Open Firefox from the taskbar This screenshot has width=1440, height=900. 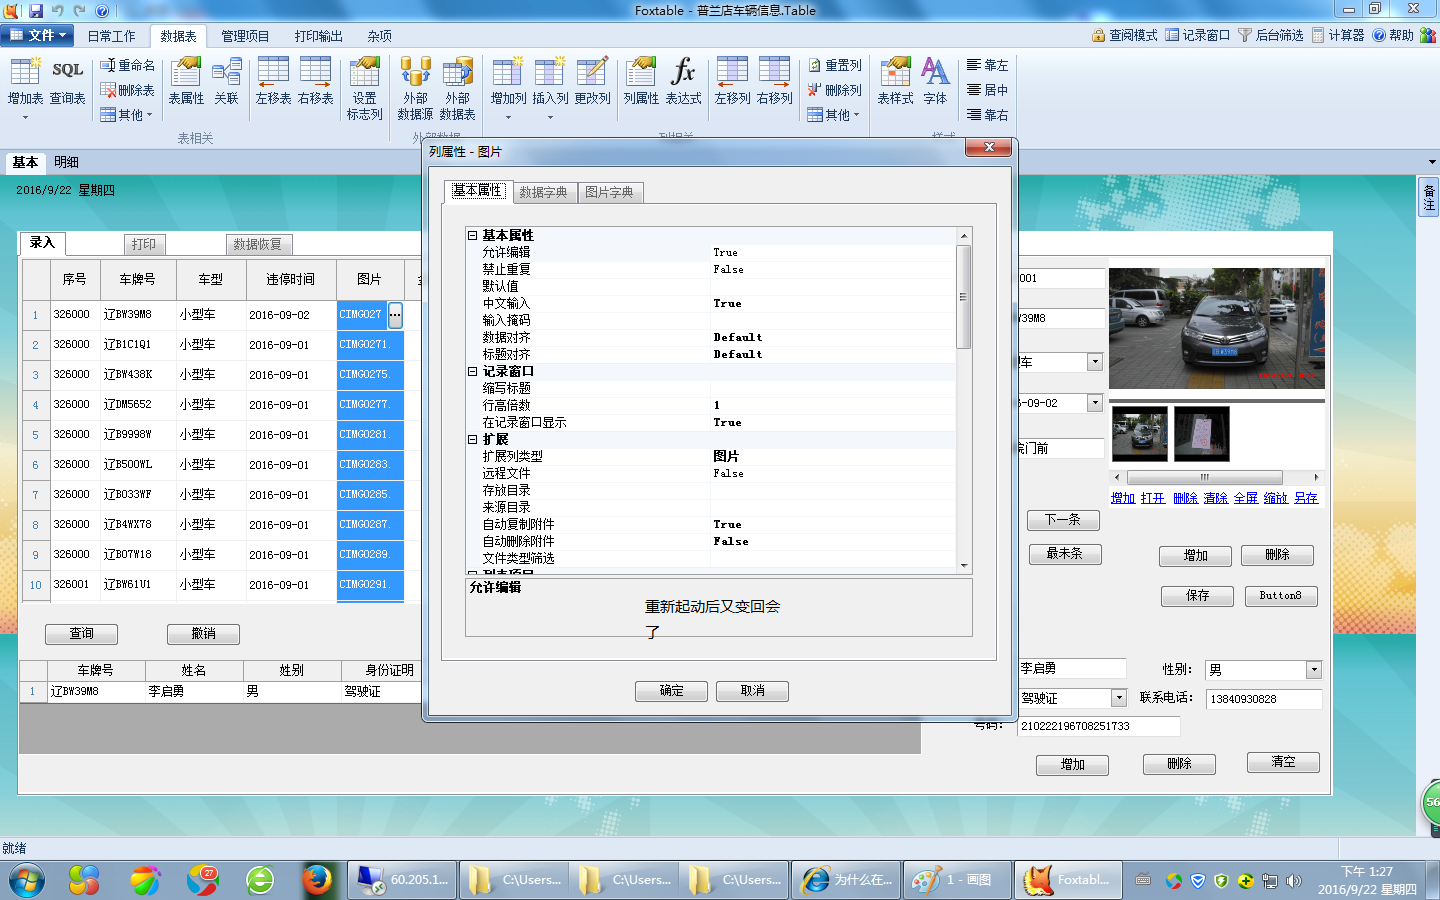pos(317,880)
